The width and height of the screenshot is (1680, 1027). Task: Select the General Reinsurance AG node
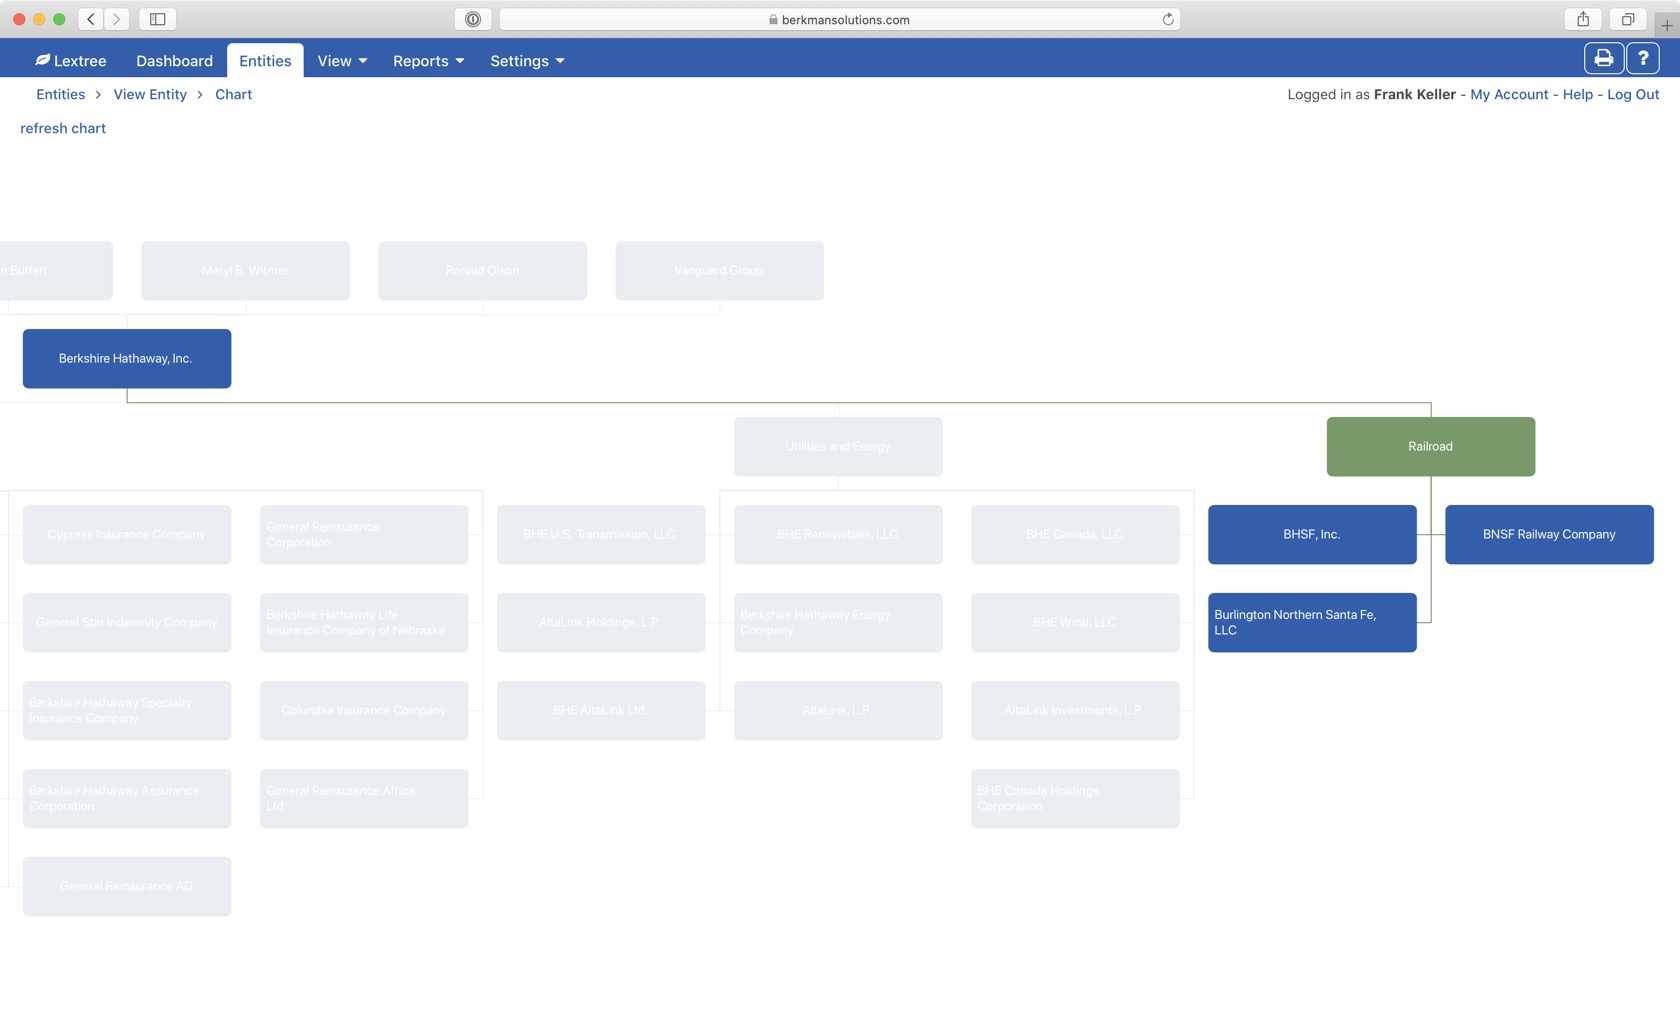coord(127,886)
